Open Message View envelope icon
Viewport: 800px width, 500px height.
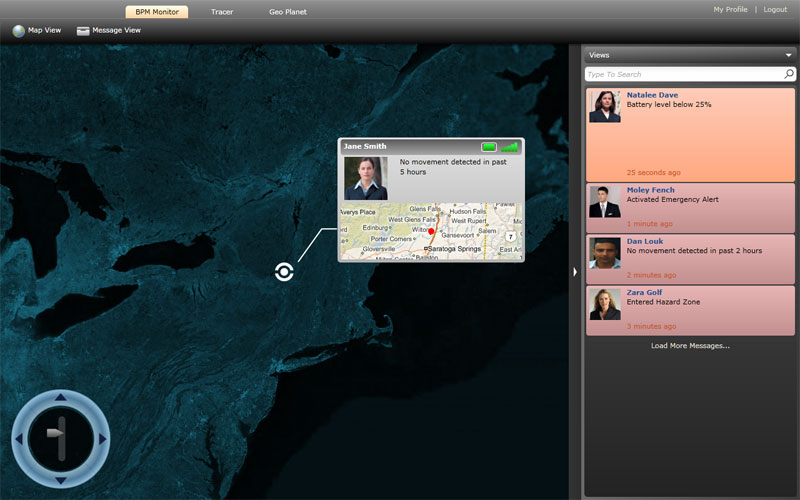pyautogui.click(x=83, y=31)
